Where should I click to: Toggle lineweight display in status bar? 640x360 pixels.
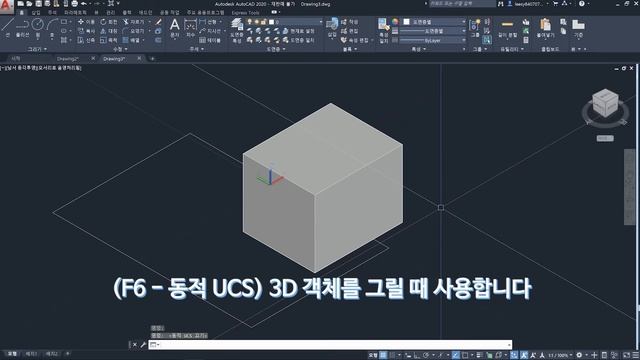tap(479, 355)
